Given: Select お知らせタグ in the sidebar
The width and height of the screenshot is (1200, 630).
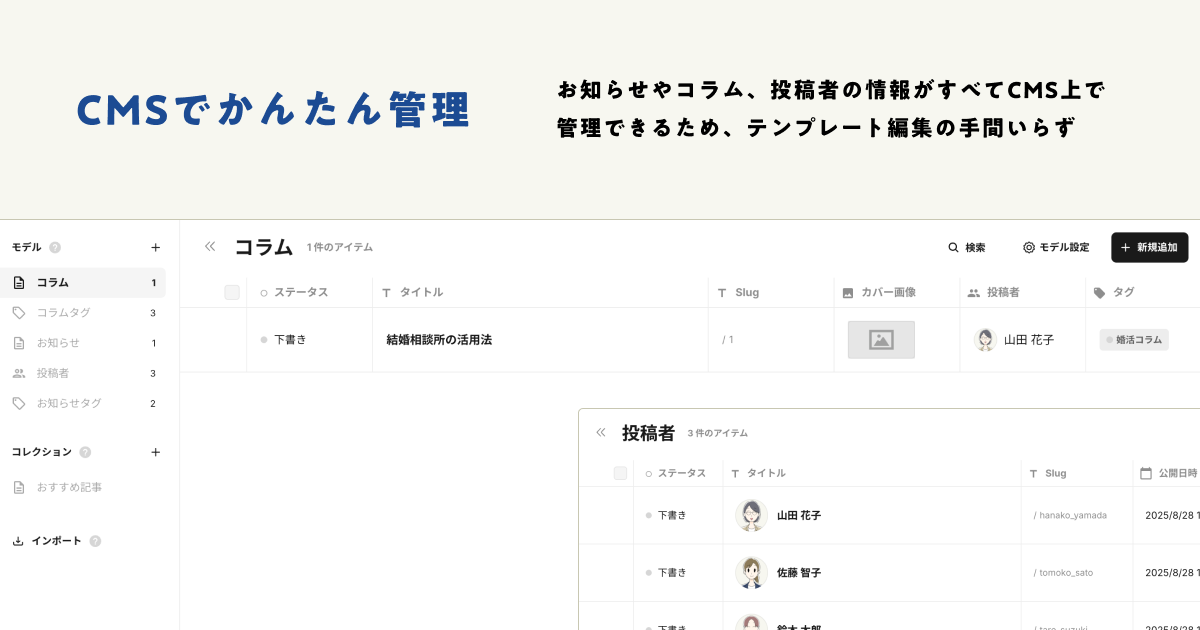Looking at the screenshot, I should coord(60,403).
